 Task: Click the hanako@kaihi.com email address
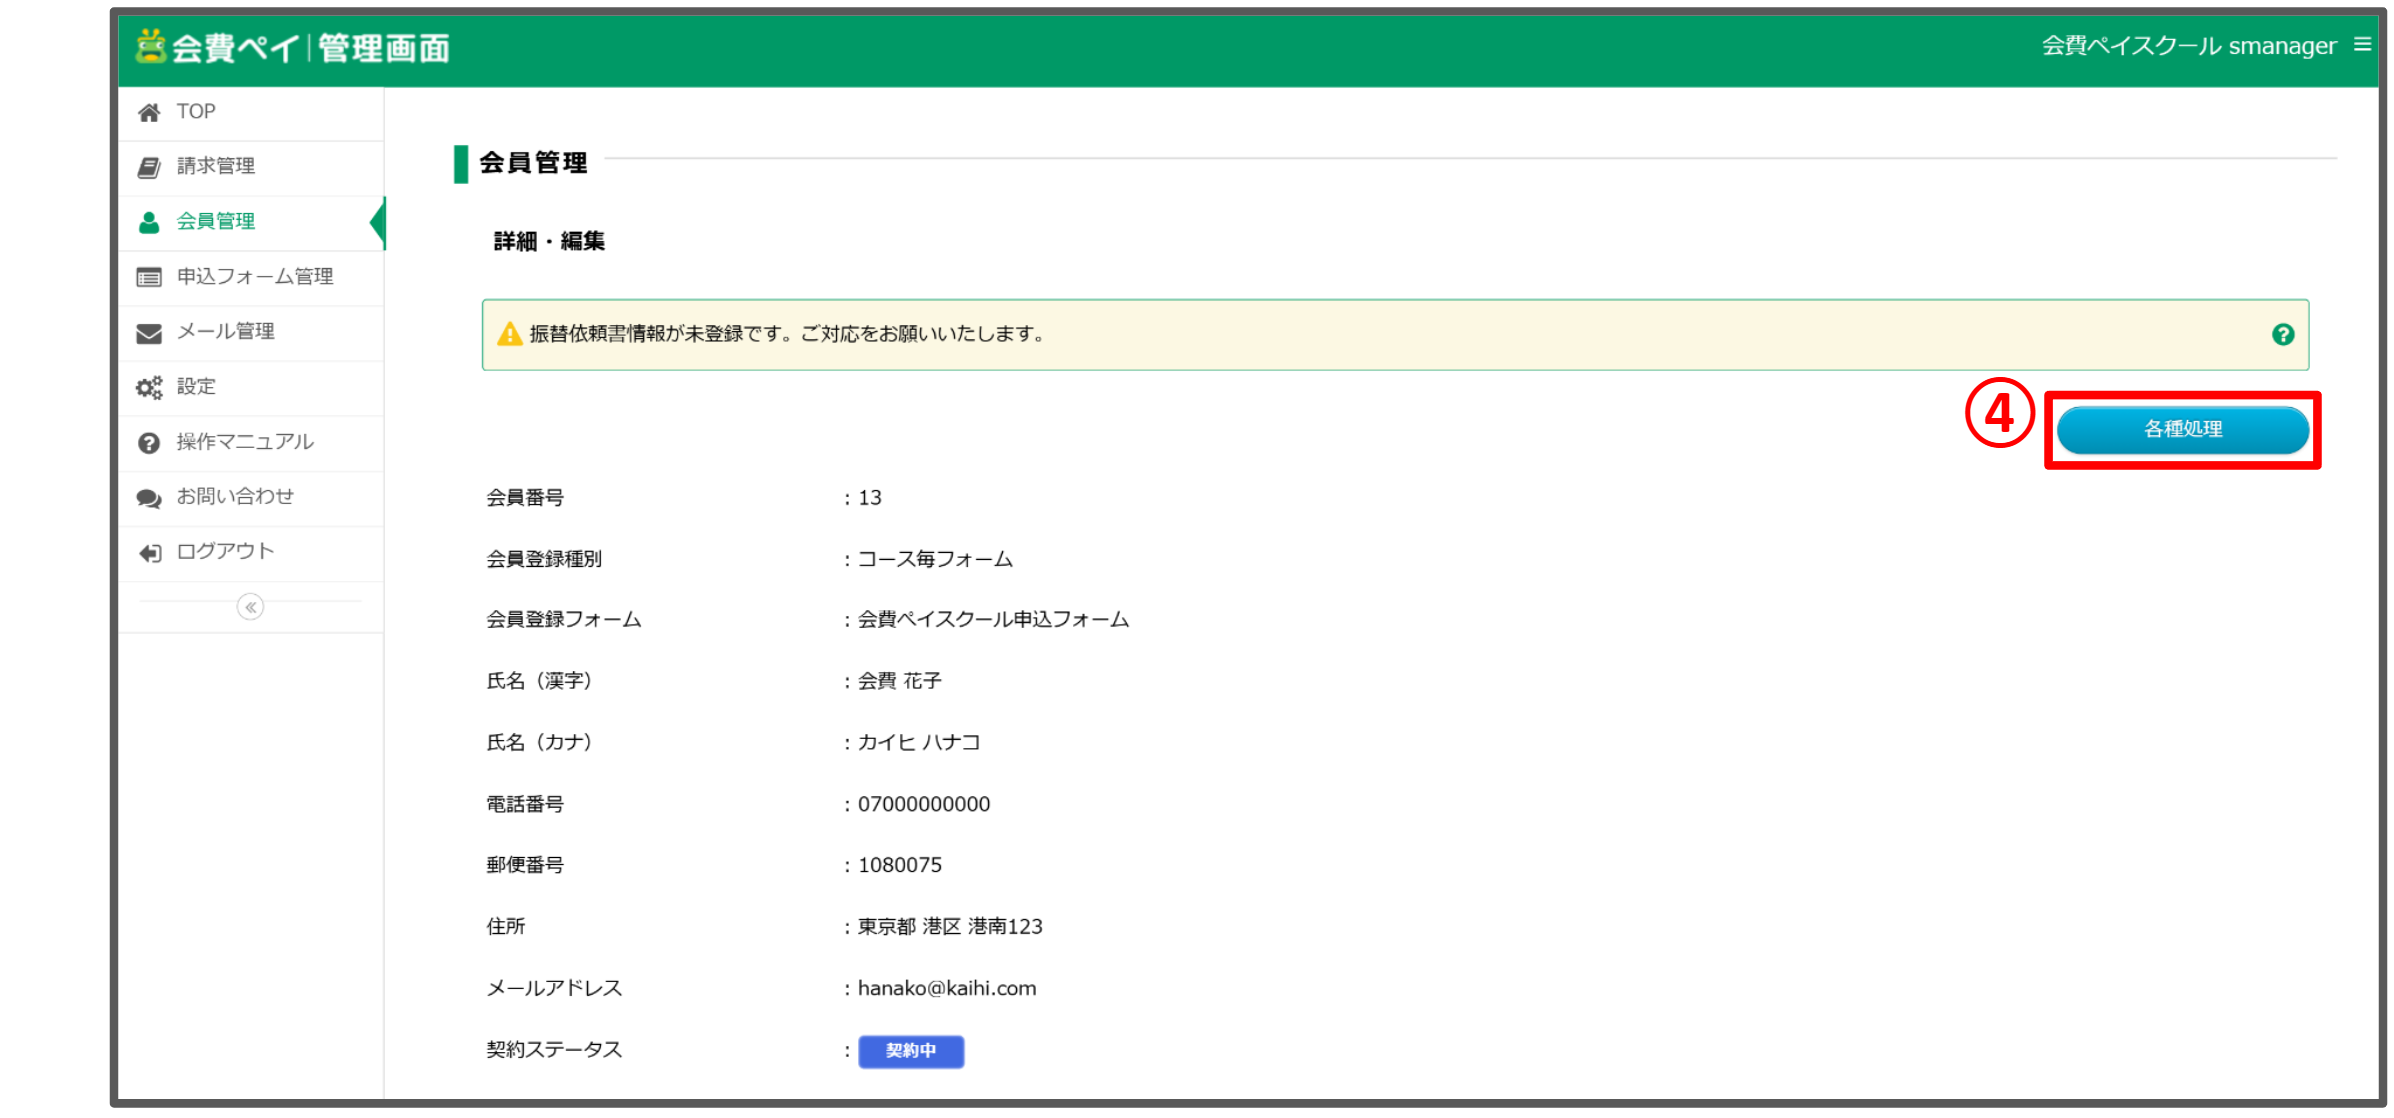click(946, 988)
